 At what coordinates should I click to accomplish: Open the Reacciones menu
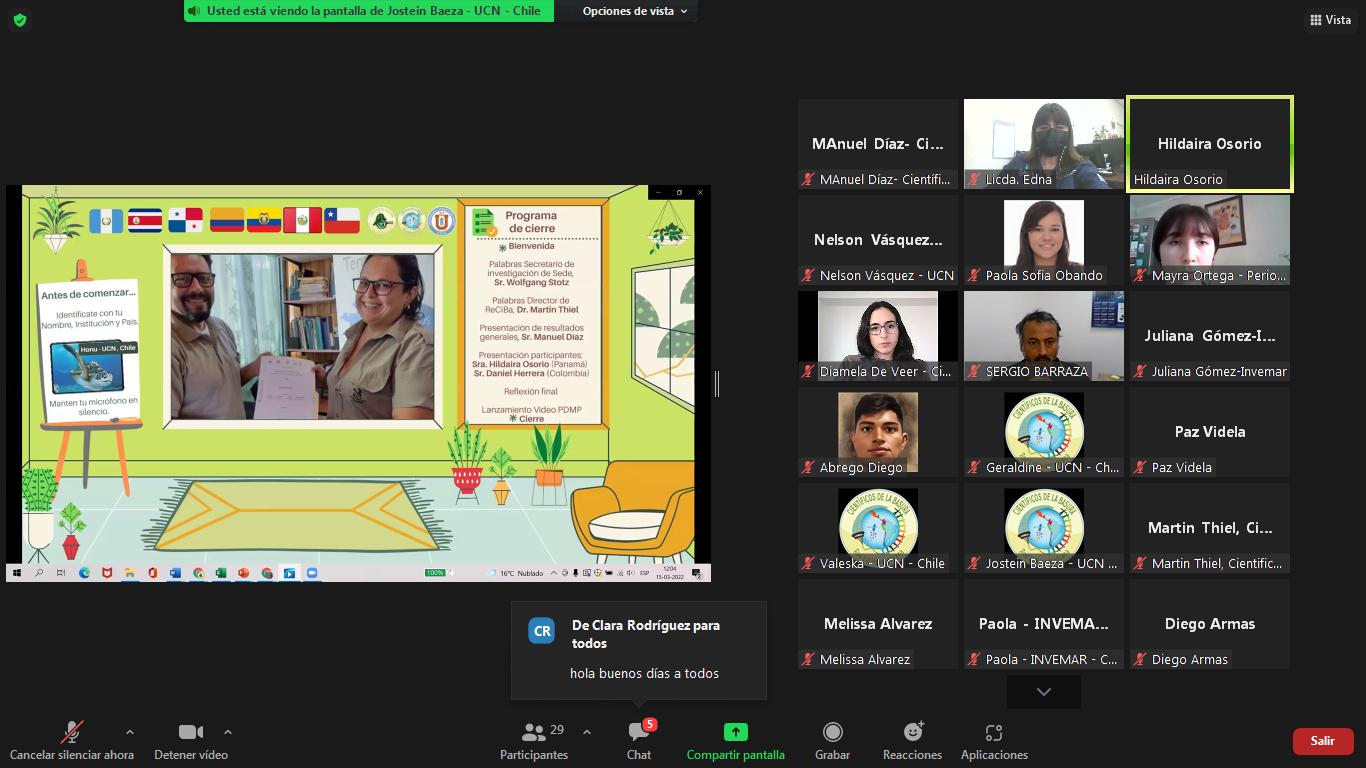tap(912, 739)
